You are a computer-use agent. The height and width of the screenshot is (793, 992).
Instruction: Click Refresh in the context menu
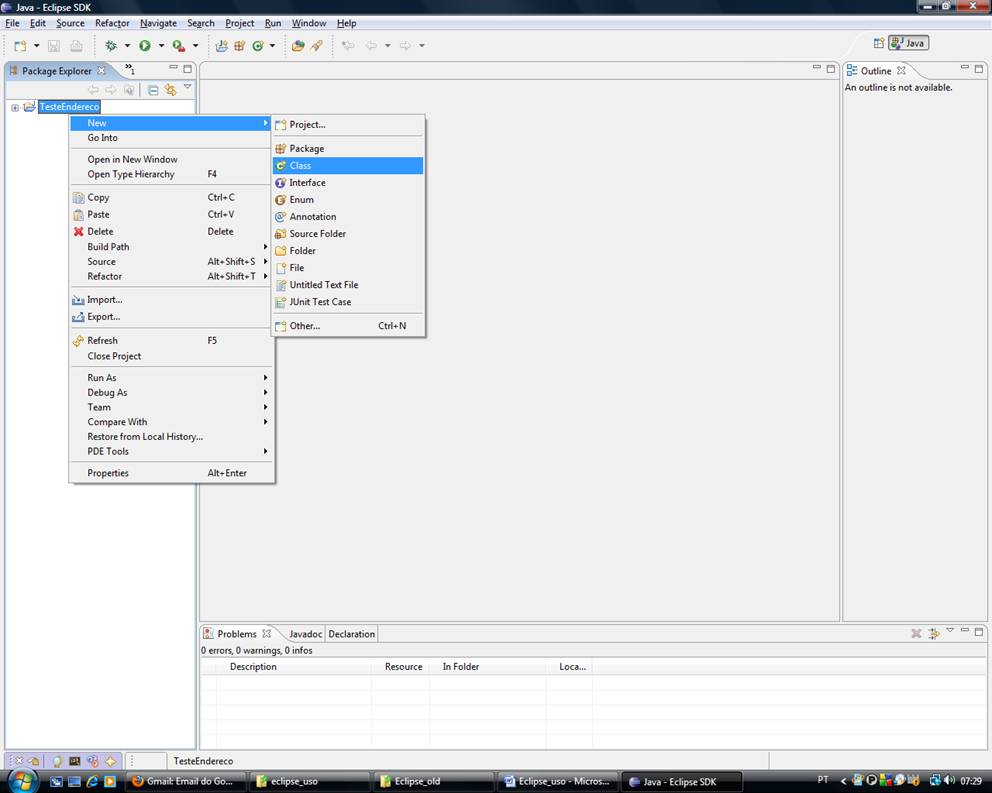pos(171,341)
